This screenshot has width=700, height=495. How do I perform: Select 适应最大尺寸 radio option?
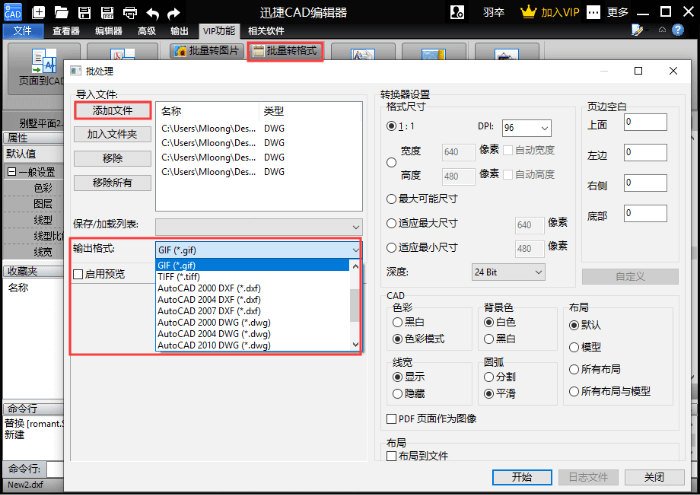[x=392, y=223]
